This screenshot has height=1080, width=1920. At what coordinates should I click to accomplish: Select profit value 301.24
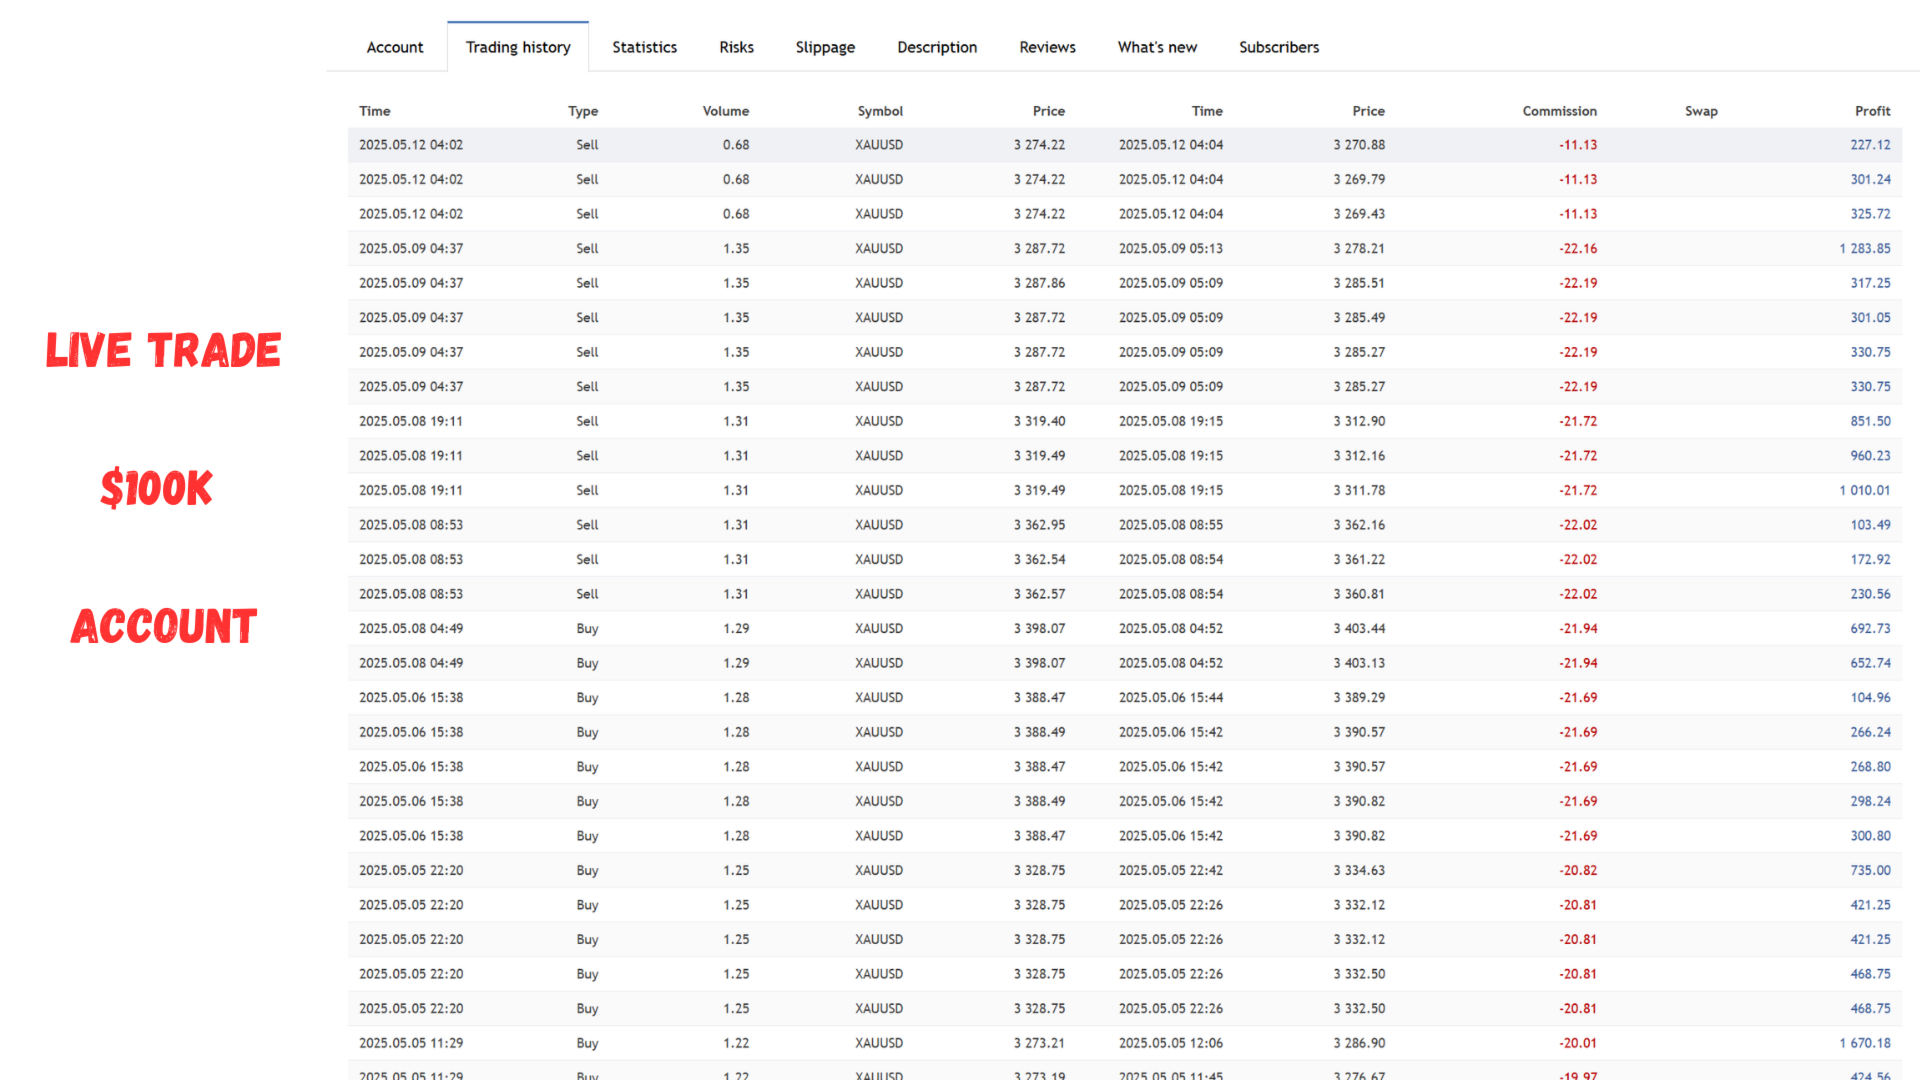[x=1870, y=180]
